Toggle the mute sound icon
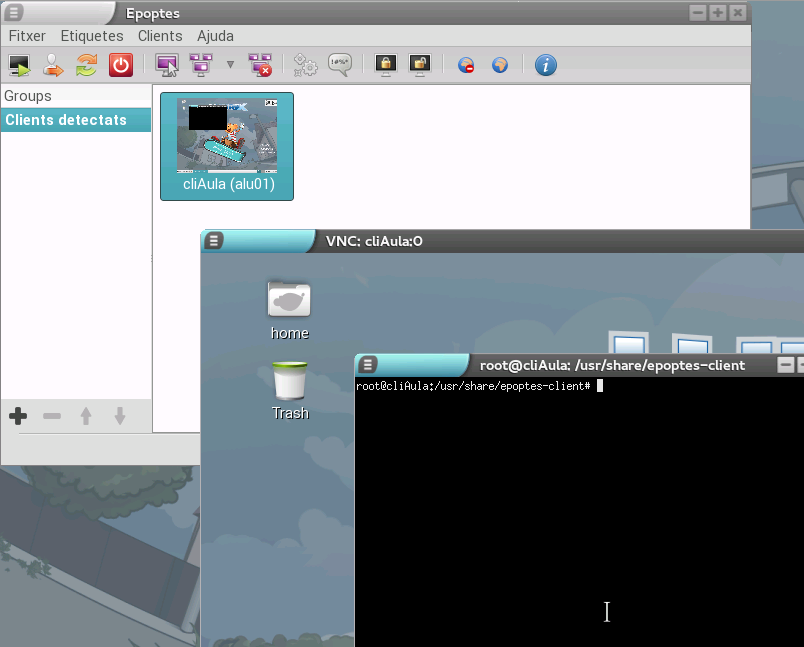 pyautogui.click(x=466, y=66)
